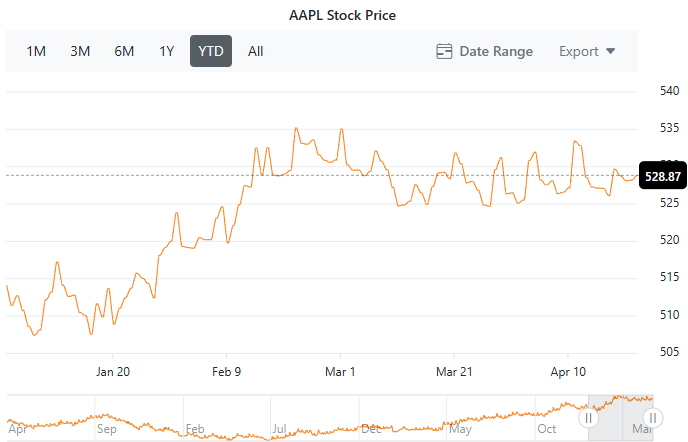
Task: Click the Jul label in the navigator
Action: 279,429
